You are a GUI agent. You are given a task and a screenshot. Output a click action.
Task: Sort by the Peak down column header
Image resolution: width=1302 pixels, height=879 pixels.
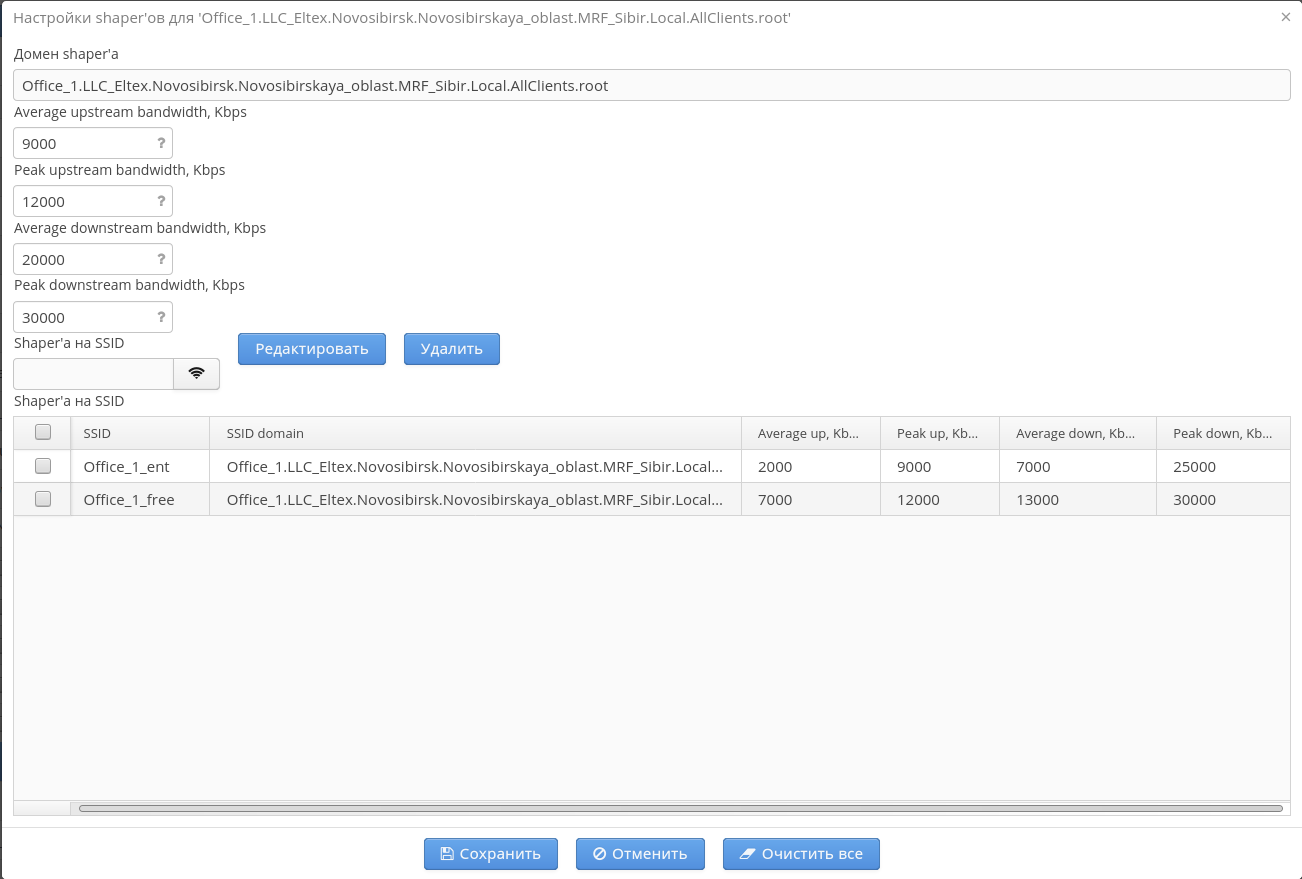[1223, 433]
